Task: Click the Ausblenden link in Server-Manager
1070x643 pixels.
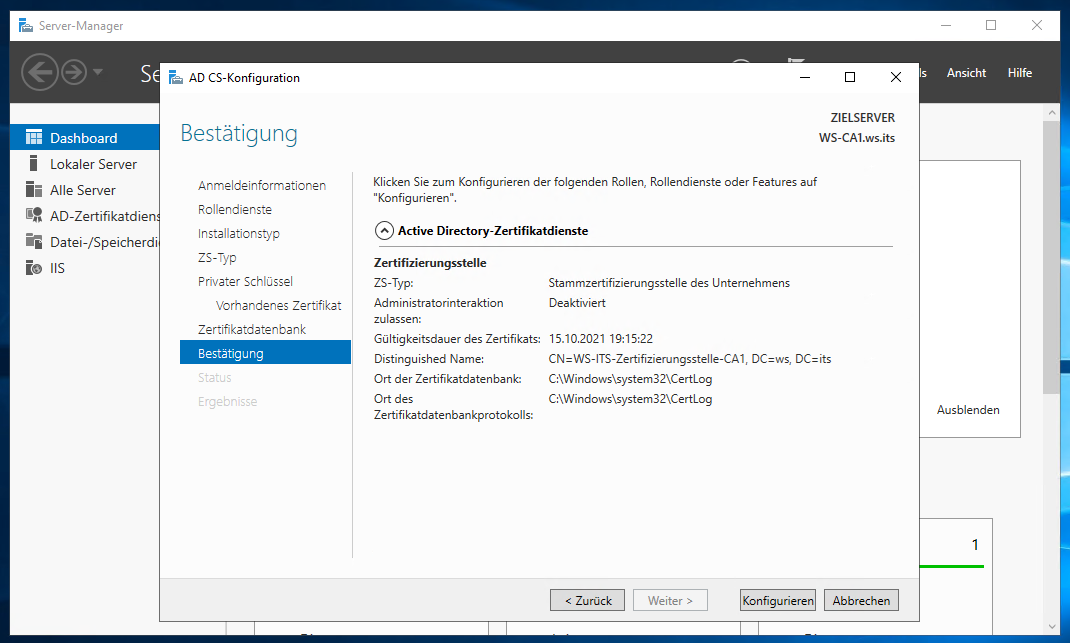Action: 968,410
